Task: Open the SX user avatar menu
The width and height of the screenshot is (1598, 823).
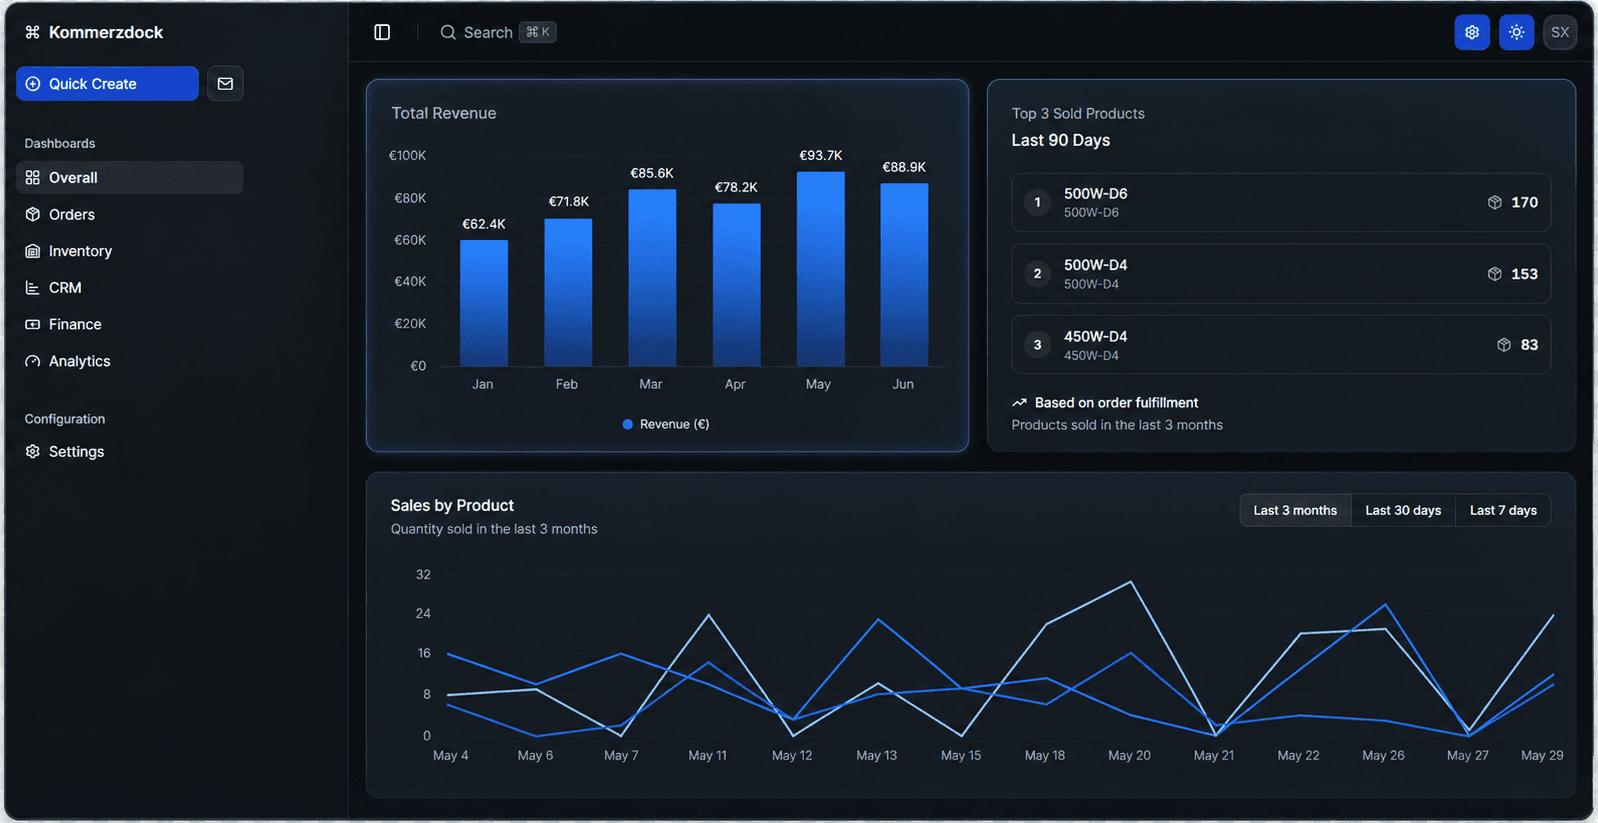Action: [1560, 32]
